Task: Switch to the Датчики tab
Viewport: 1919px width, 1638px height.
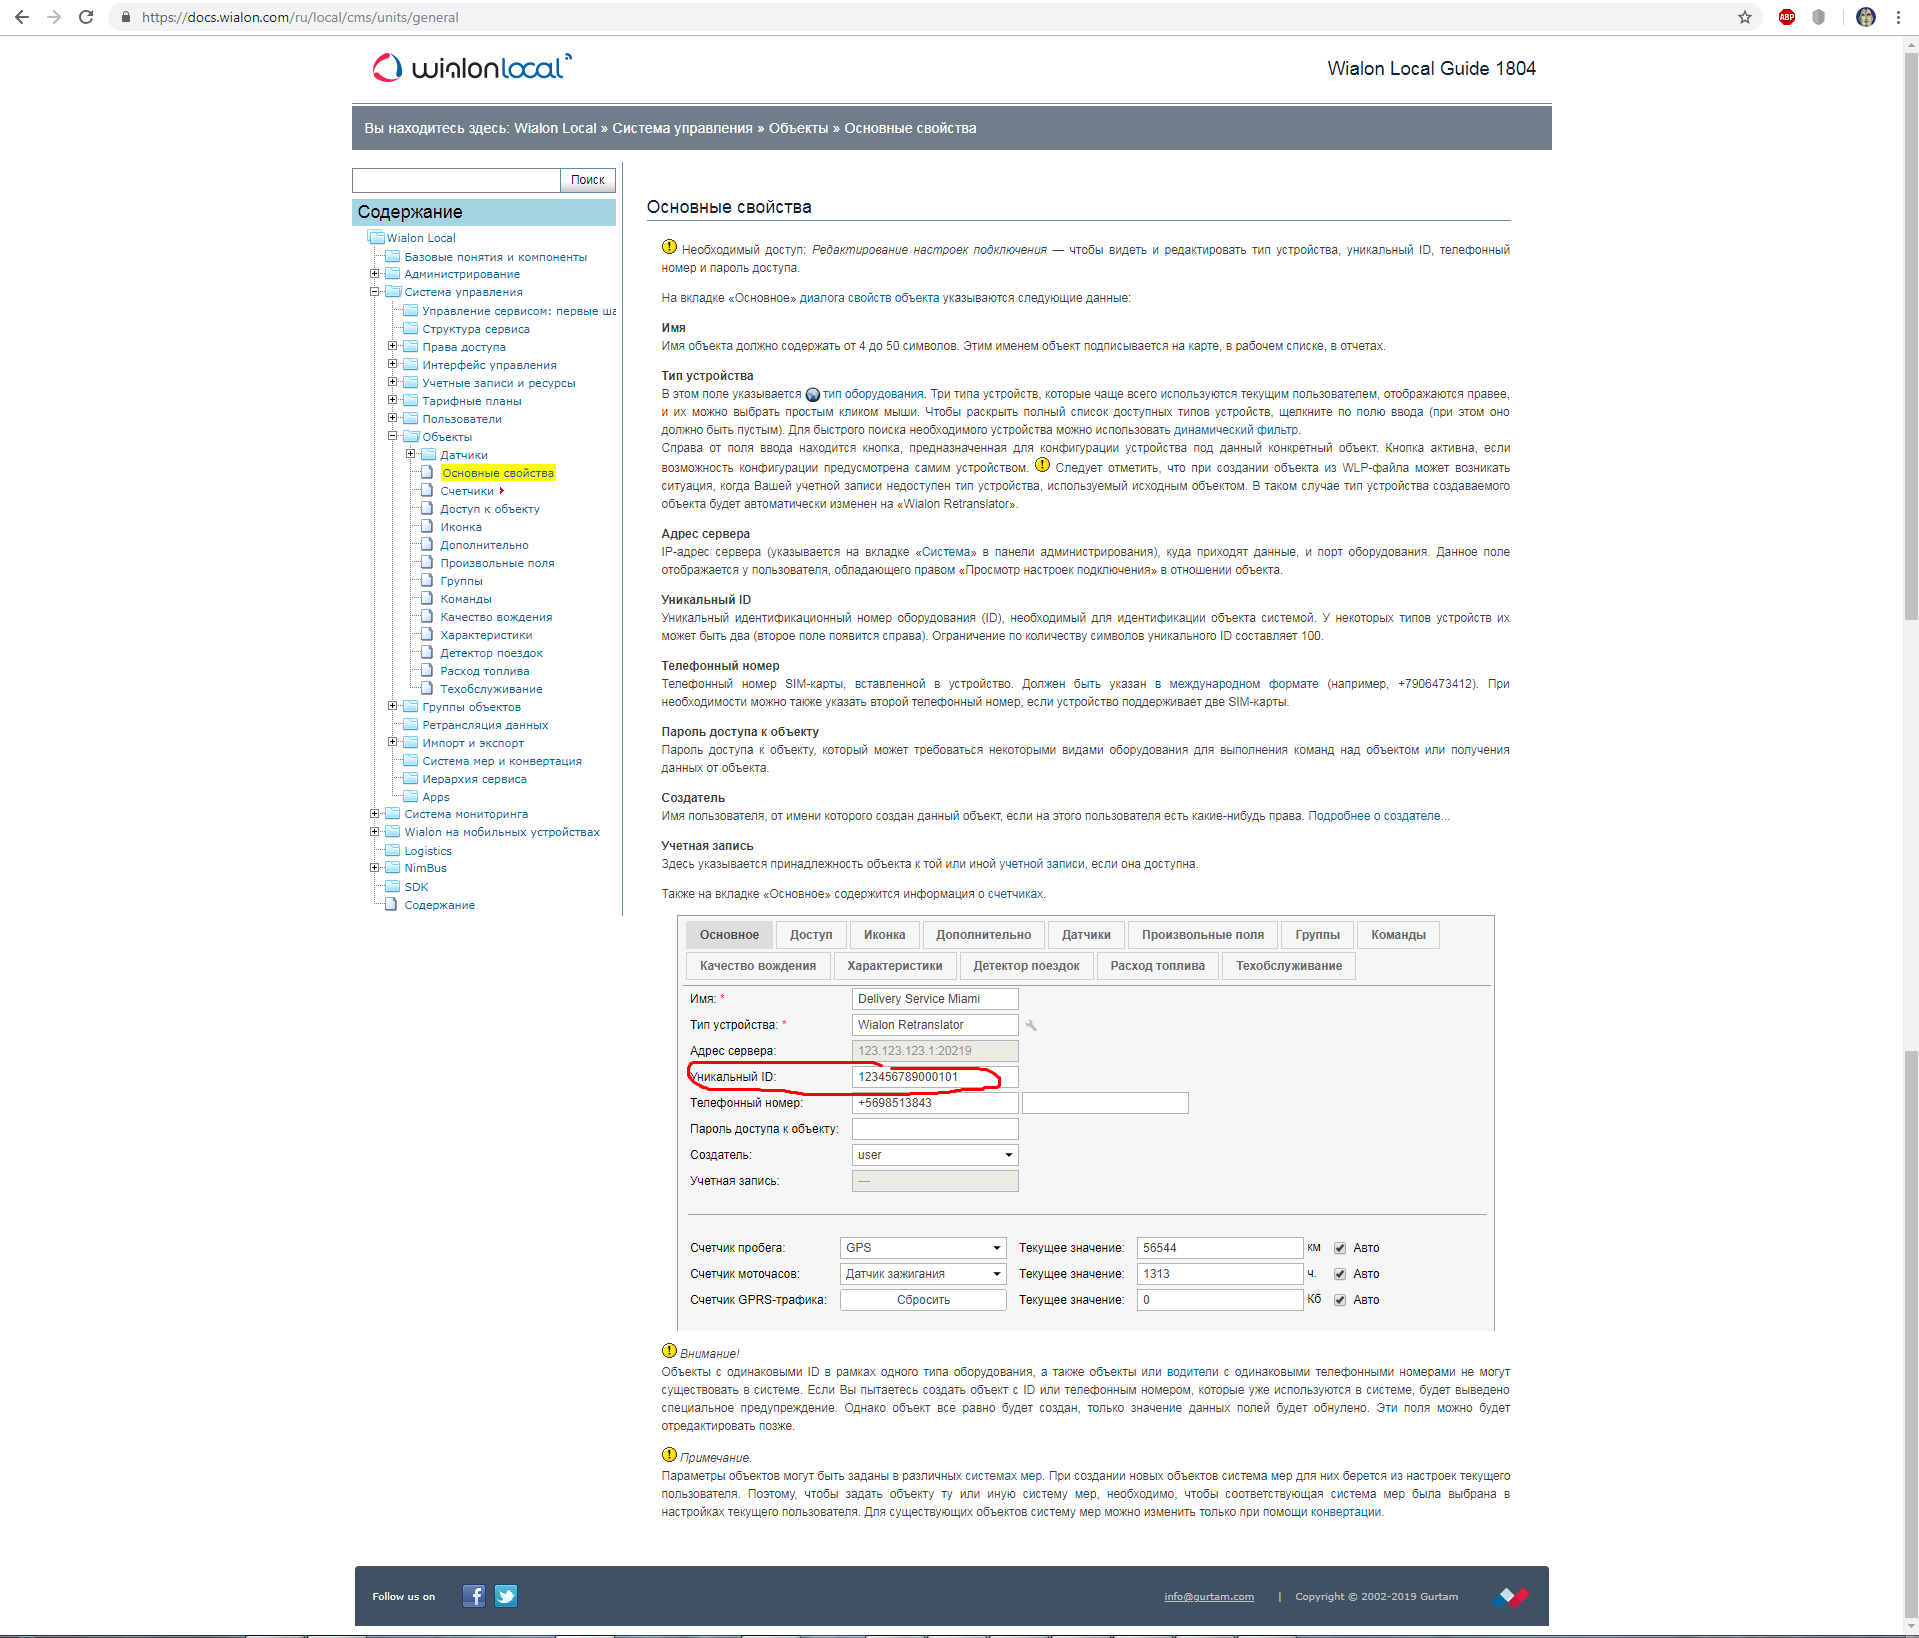Action: click(x=1086, y=935)
